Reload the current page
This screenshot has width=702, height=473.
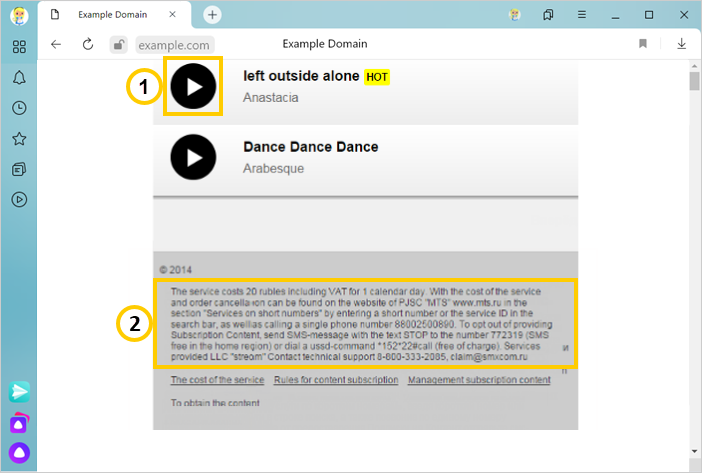(x=88, y=44)
